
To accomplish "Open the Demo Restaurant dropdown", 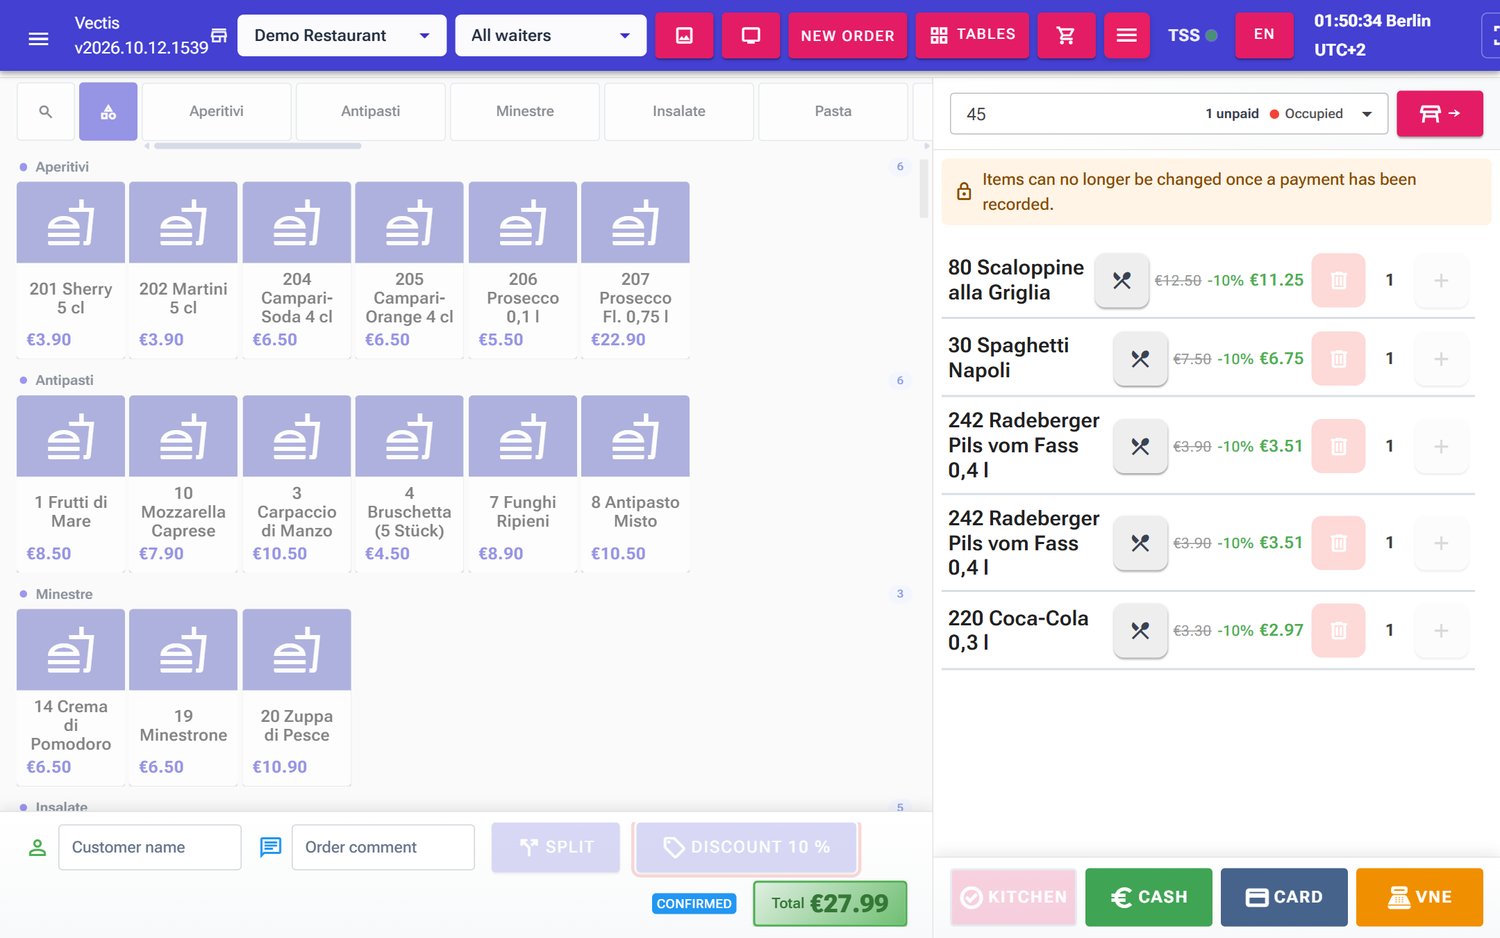I will (342, 36).
